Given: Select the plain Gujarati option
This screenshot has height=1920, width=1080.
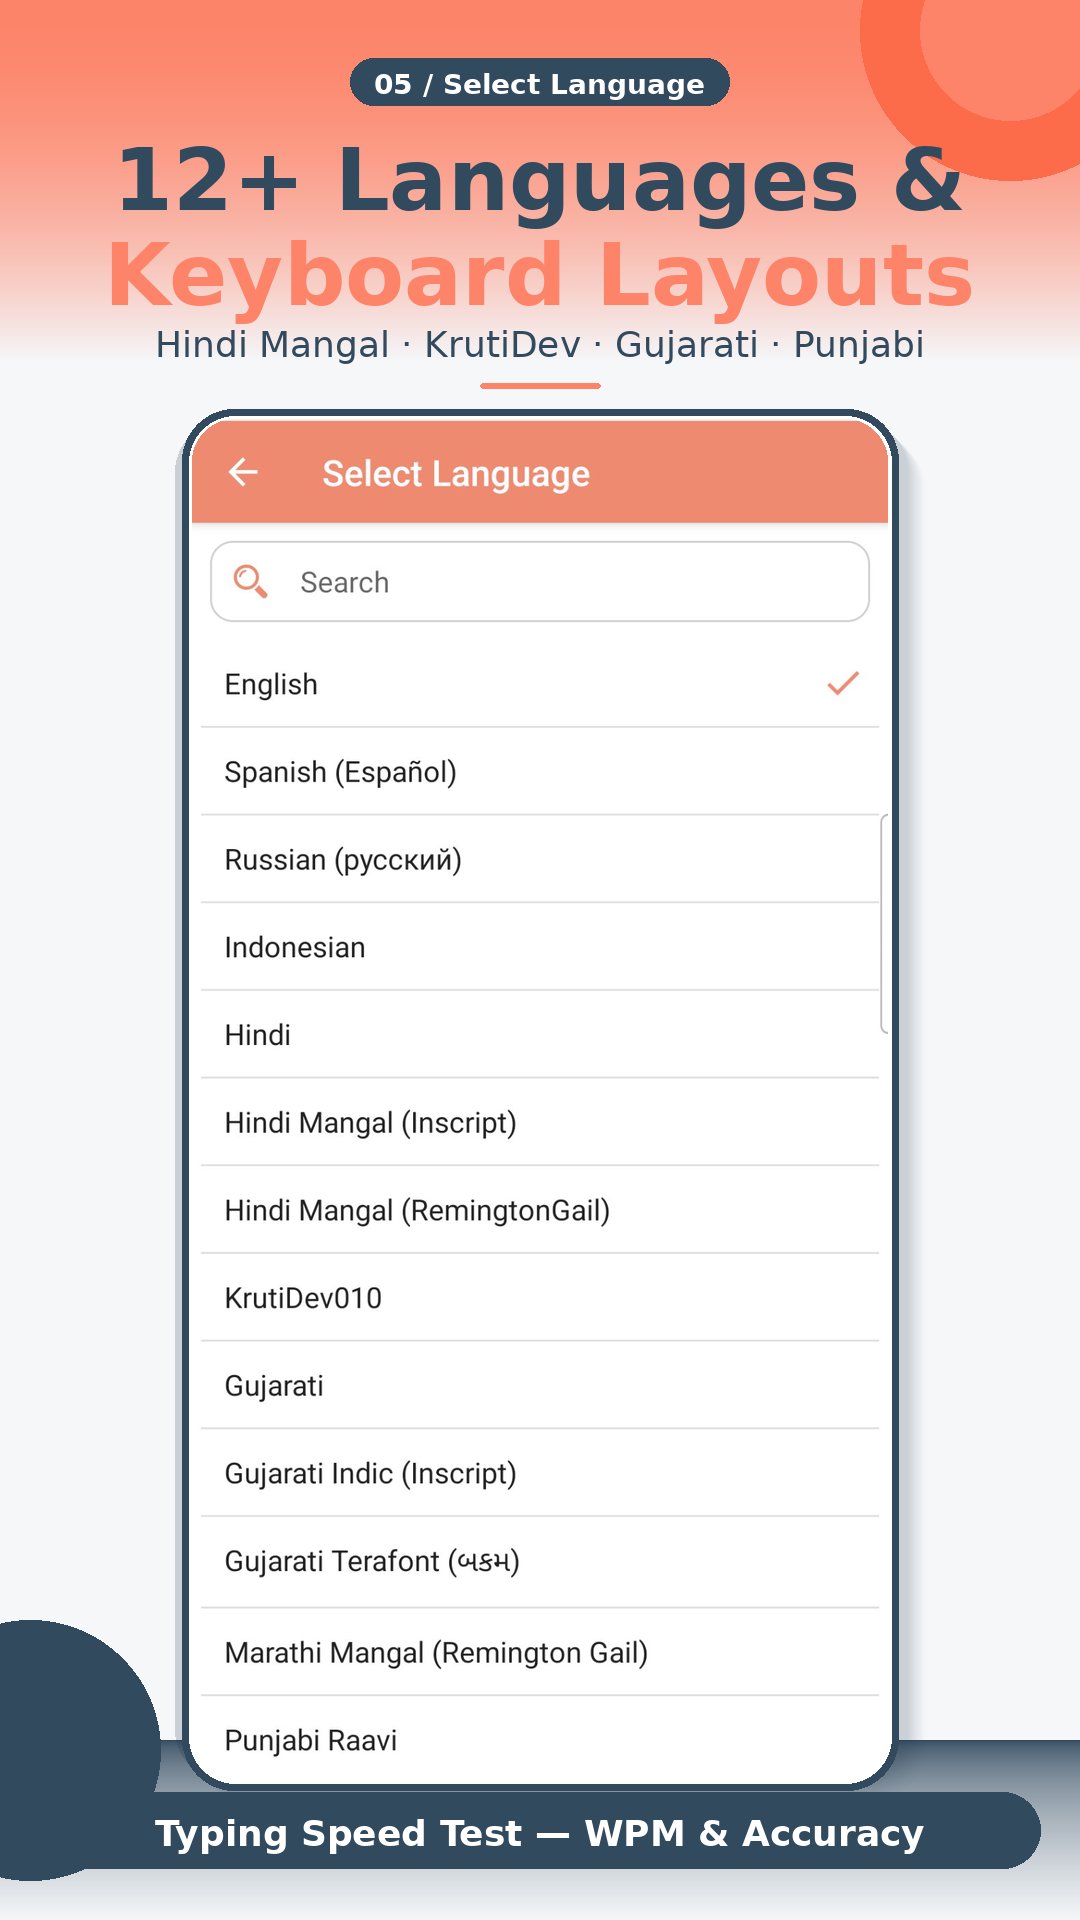Looking at the screenshot, I should 540,1386.
